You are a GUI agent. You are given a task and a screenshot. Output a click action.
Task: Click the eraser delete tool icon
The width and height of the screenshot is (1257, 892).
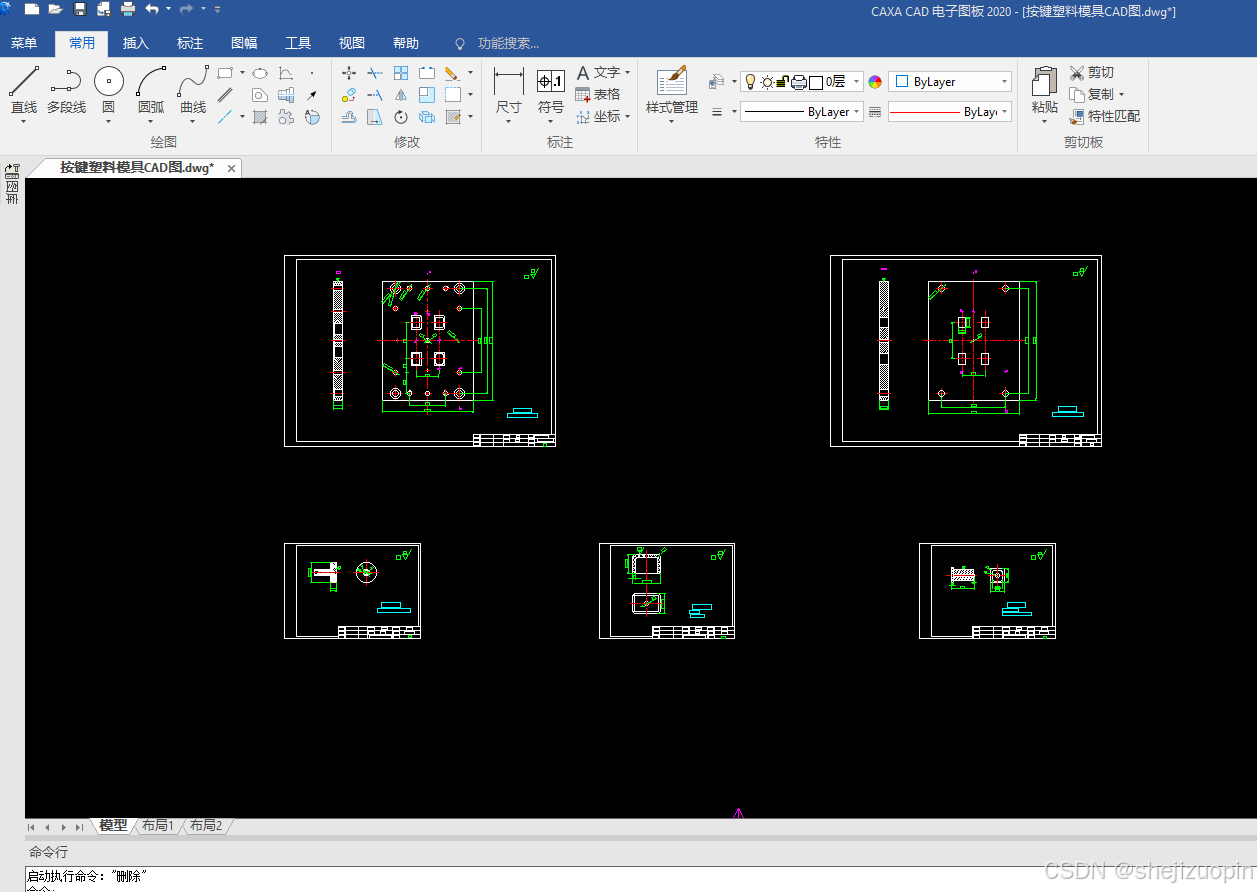(452, 73)
